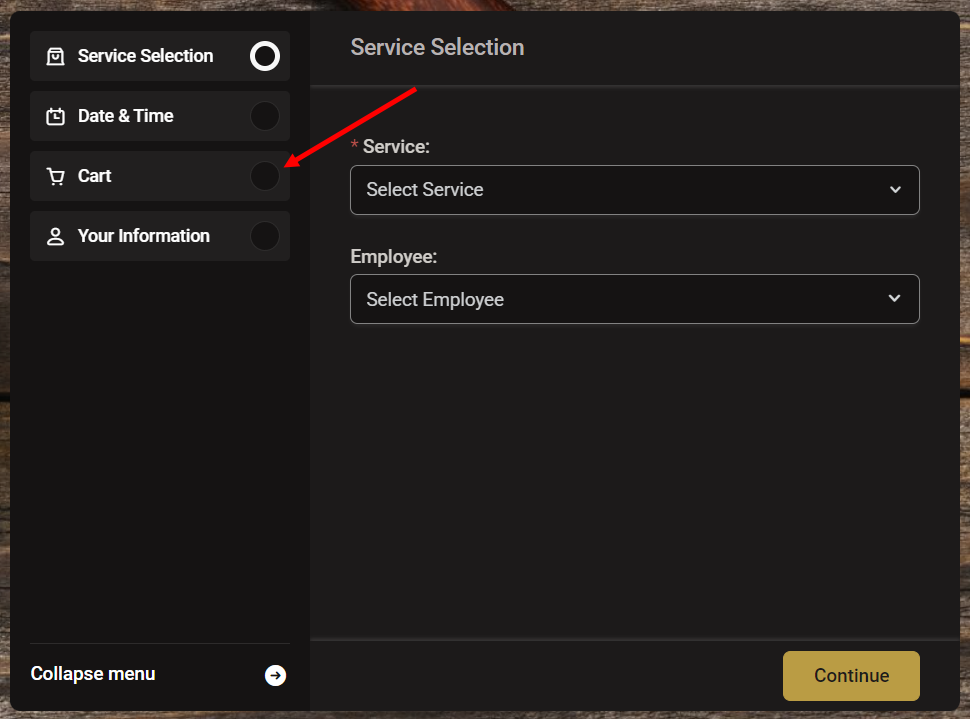Click the Collapse menu text
This screenshot has width=970, height=719.
coord(93,674)
